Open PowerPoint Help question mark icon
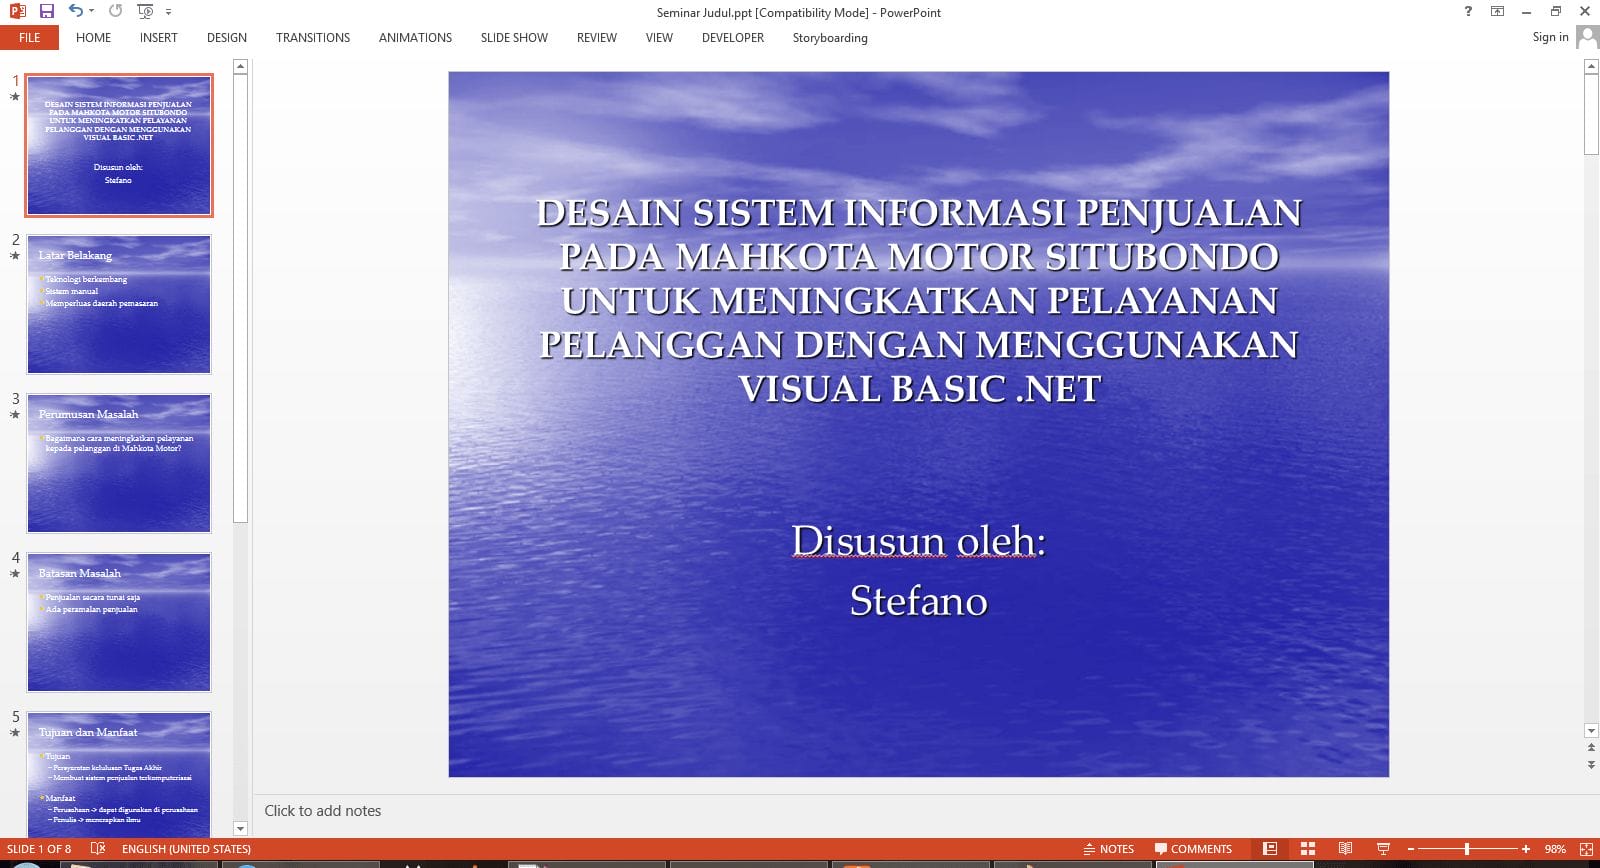Image resolution: width=1600 pixels, height=868 pixels. tap(1468, 12)
